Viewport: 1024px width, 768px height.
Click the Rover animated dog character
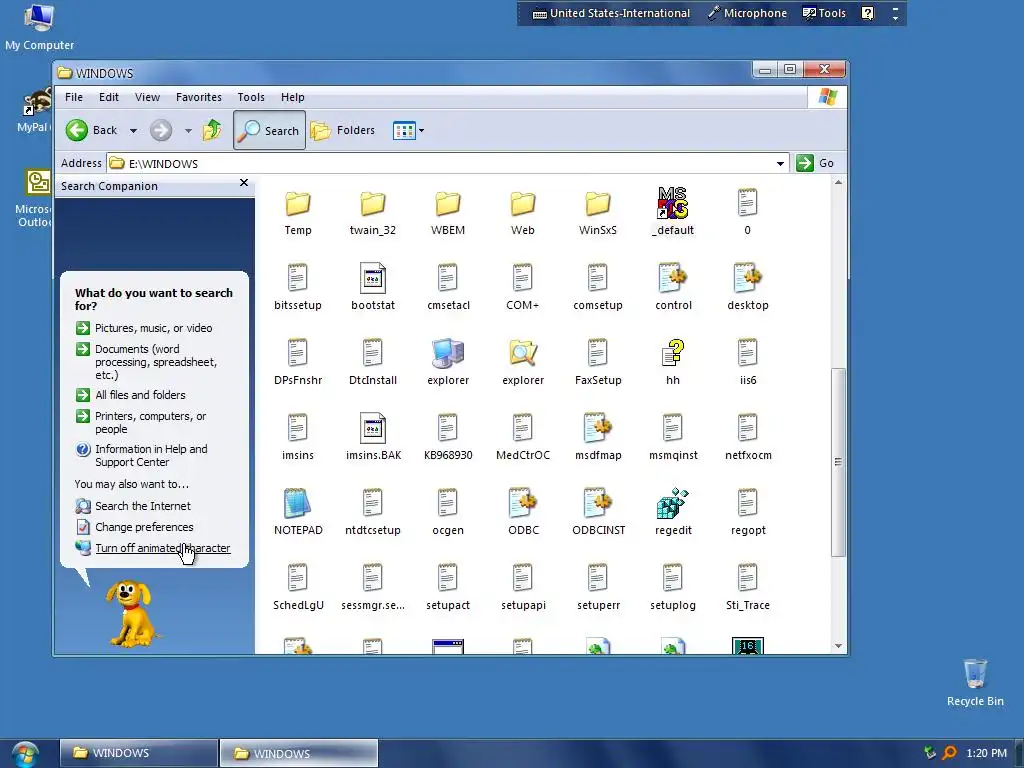[133, 614]
